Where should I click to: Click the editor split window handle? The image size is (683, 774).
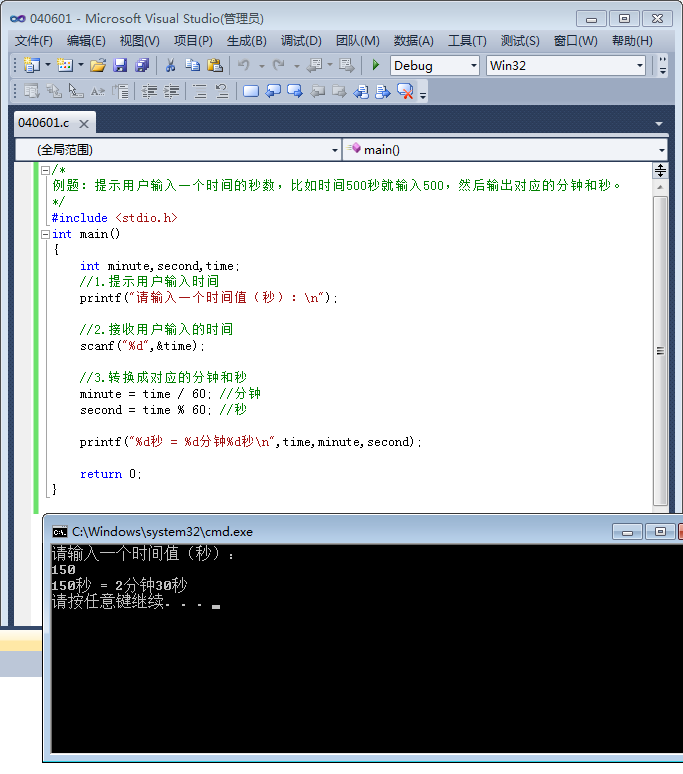[660, 171]
